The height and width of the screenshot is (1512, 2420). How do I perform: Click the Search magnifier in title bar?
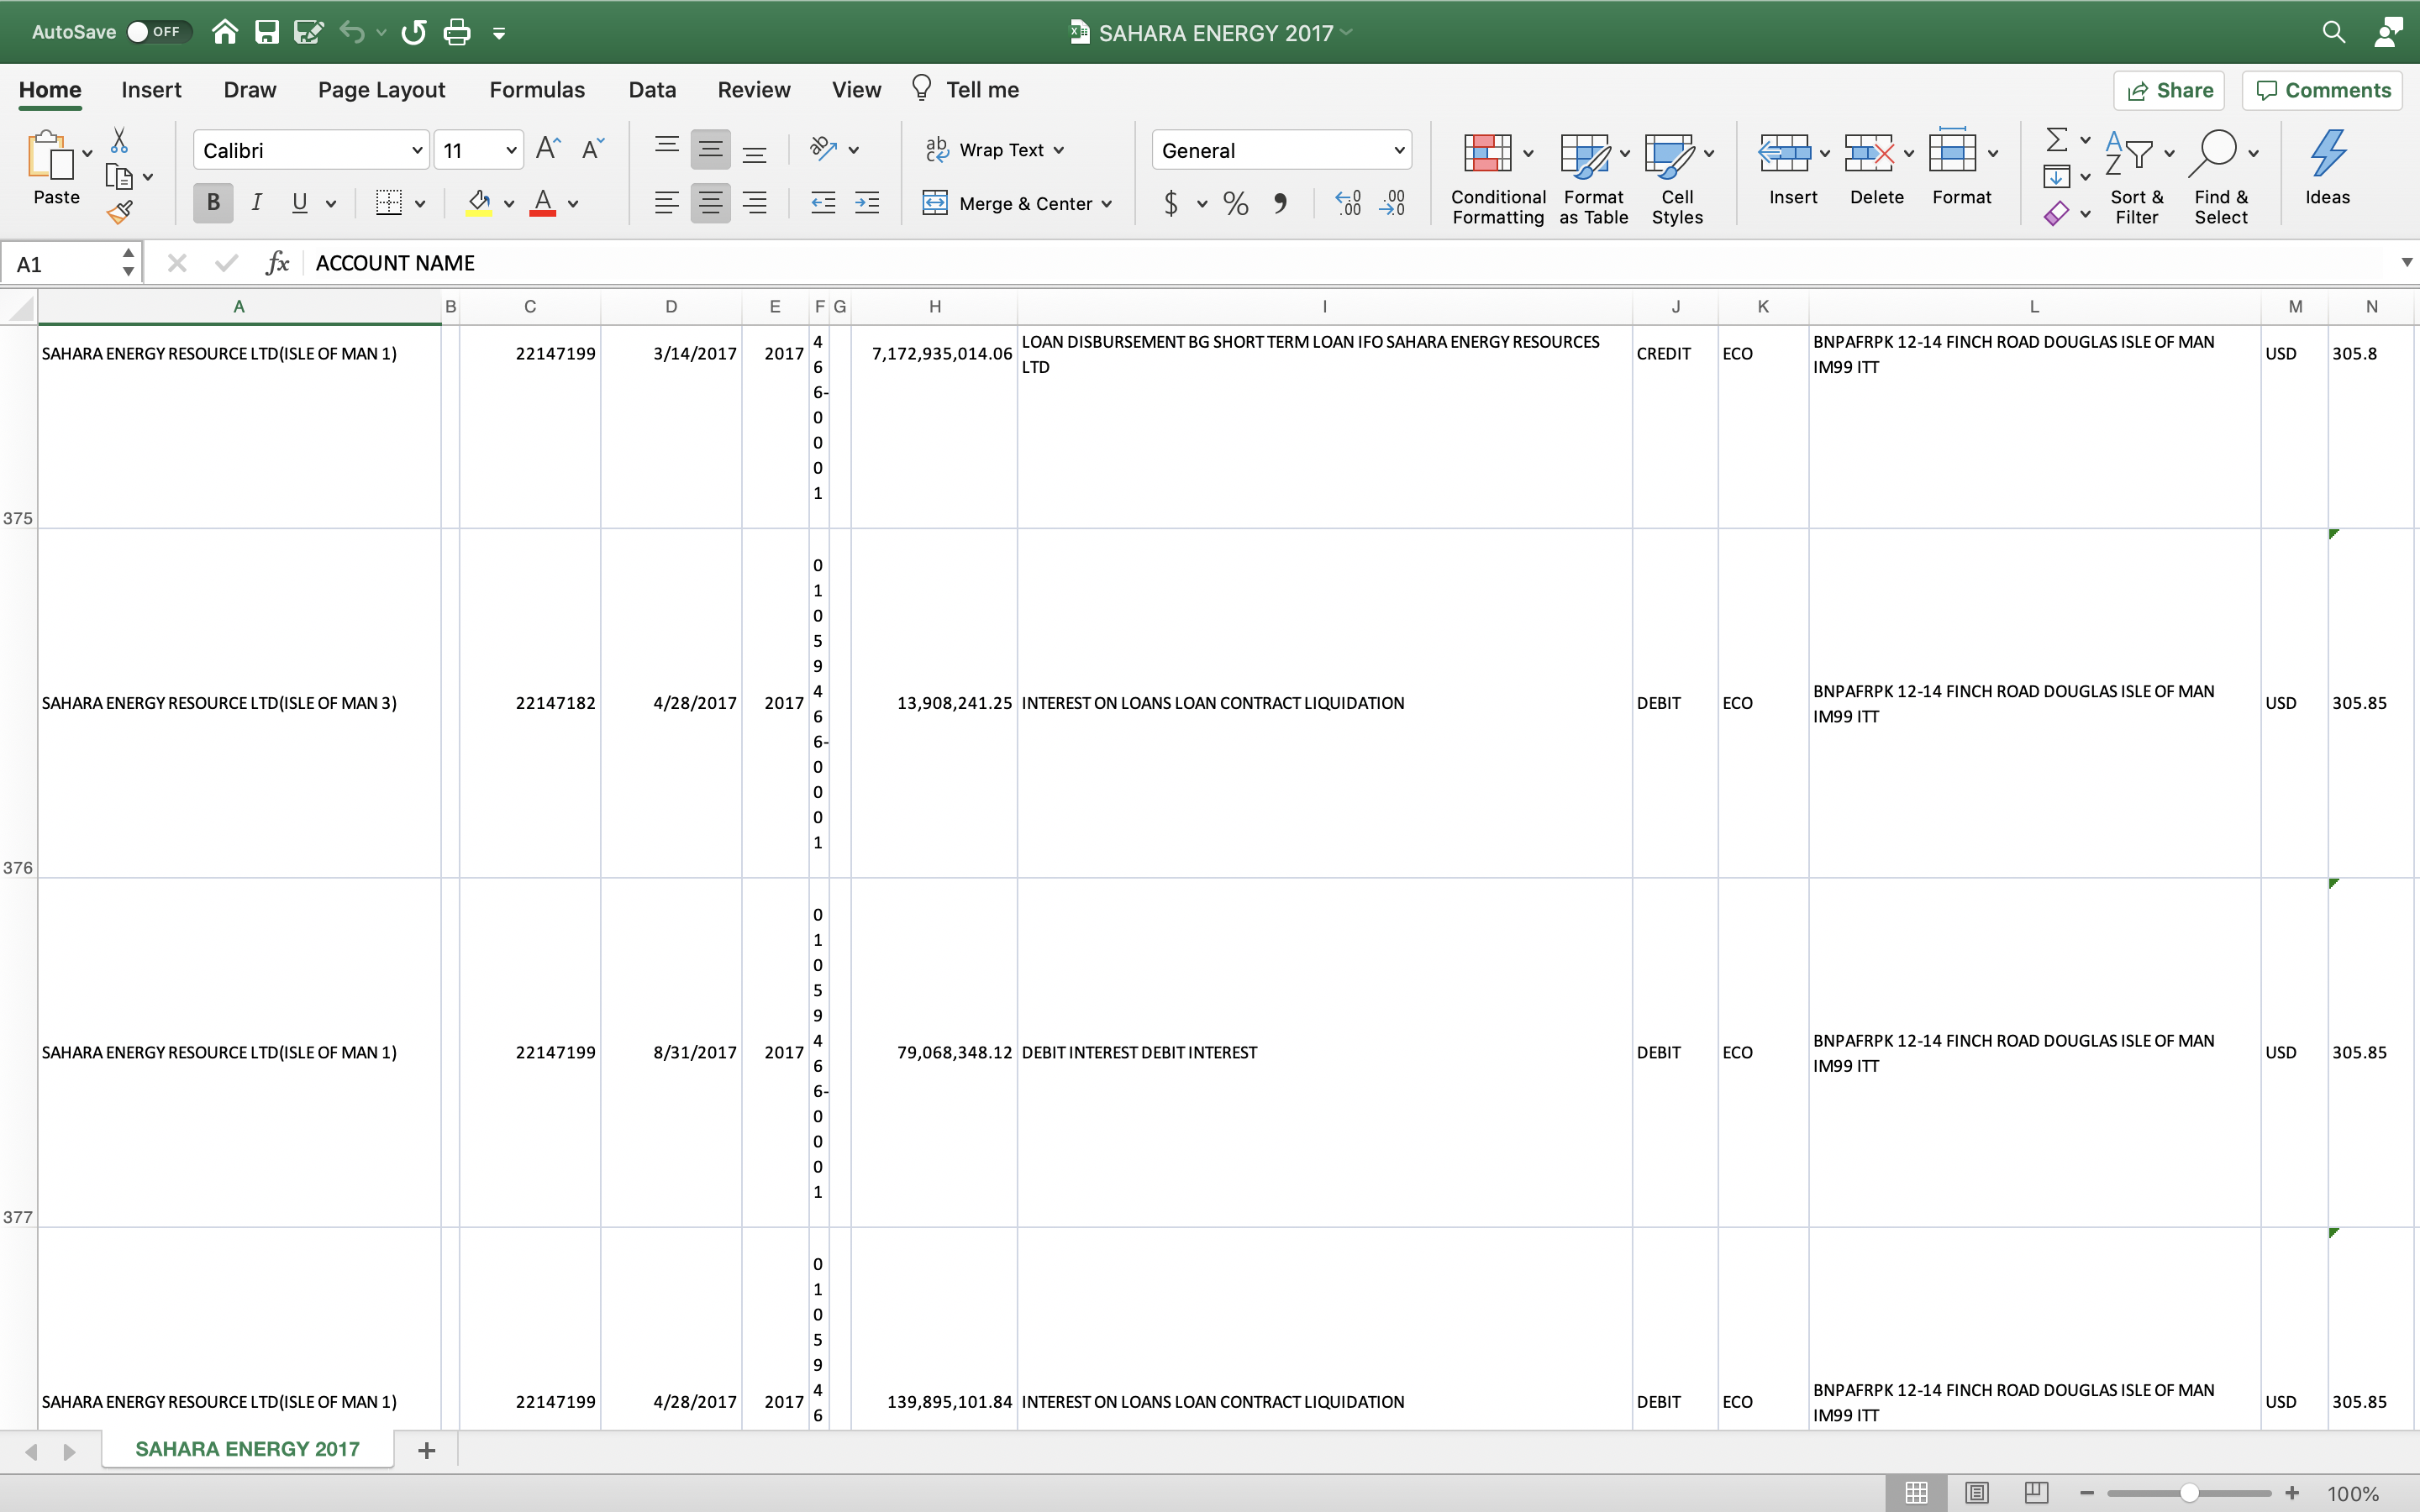pyautogui.click(x=2333, y=32)
